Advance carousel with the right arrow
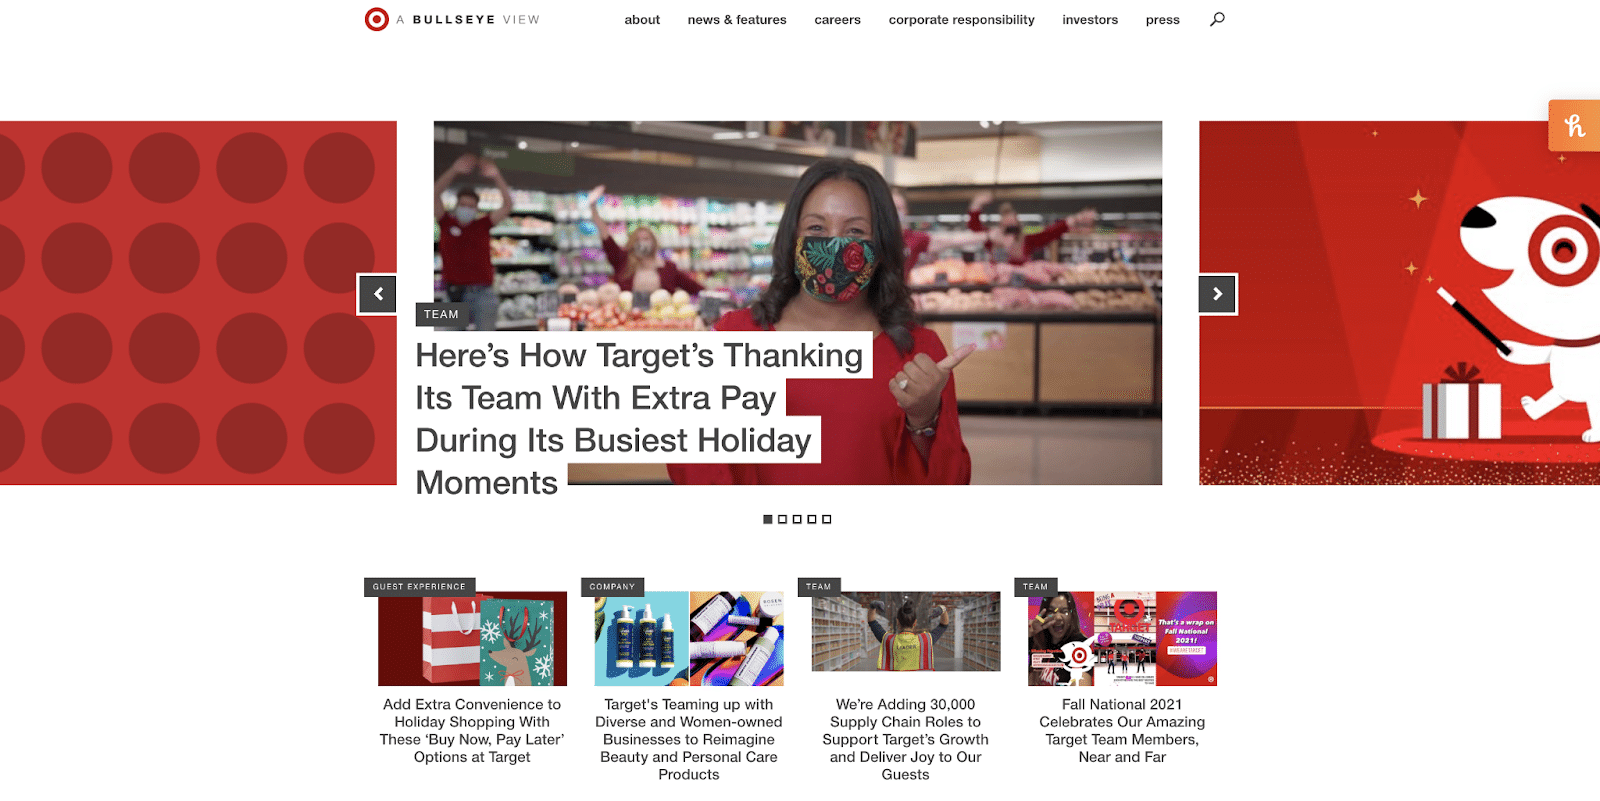This screenshot has width=1600, height=801. tap(1217, 294)
